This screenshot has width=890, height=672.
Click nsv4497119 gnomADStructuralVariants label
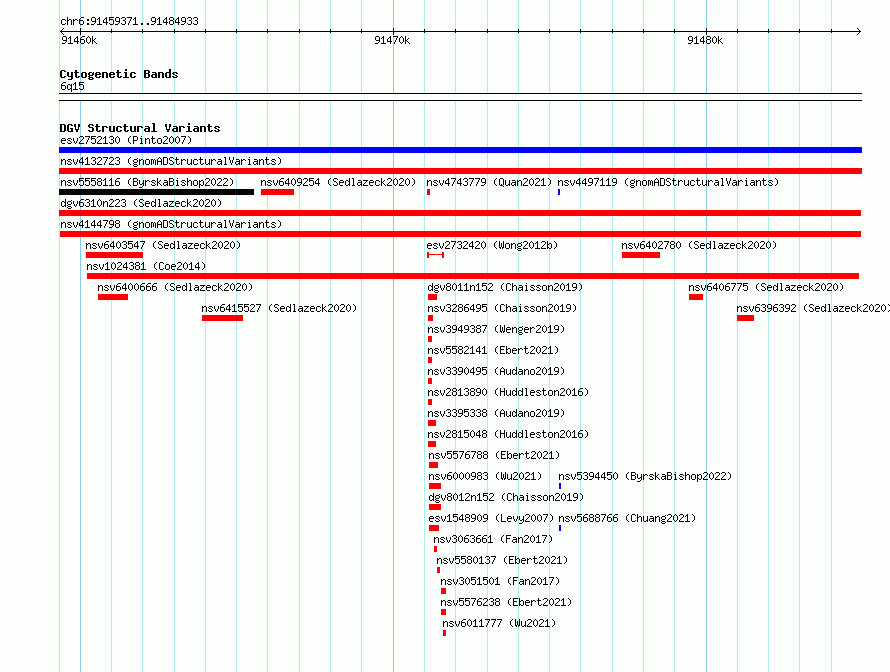[x=668, y=182]
